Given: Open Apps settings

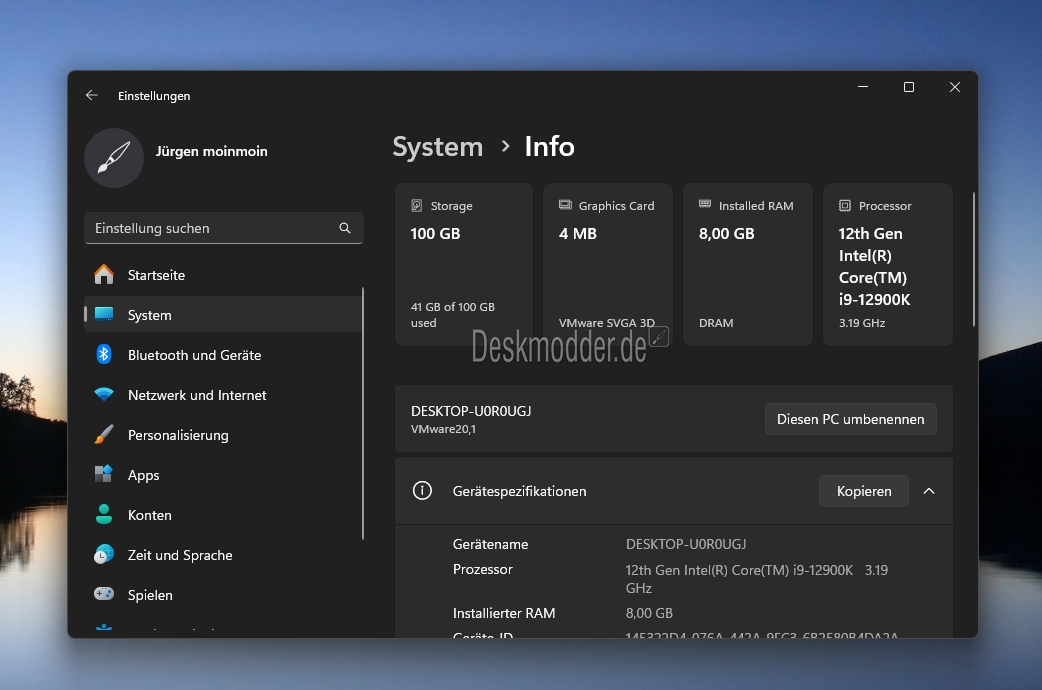Looking at the screenshot, I should 223,475.
